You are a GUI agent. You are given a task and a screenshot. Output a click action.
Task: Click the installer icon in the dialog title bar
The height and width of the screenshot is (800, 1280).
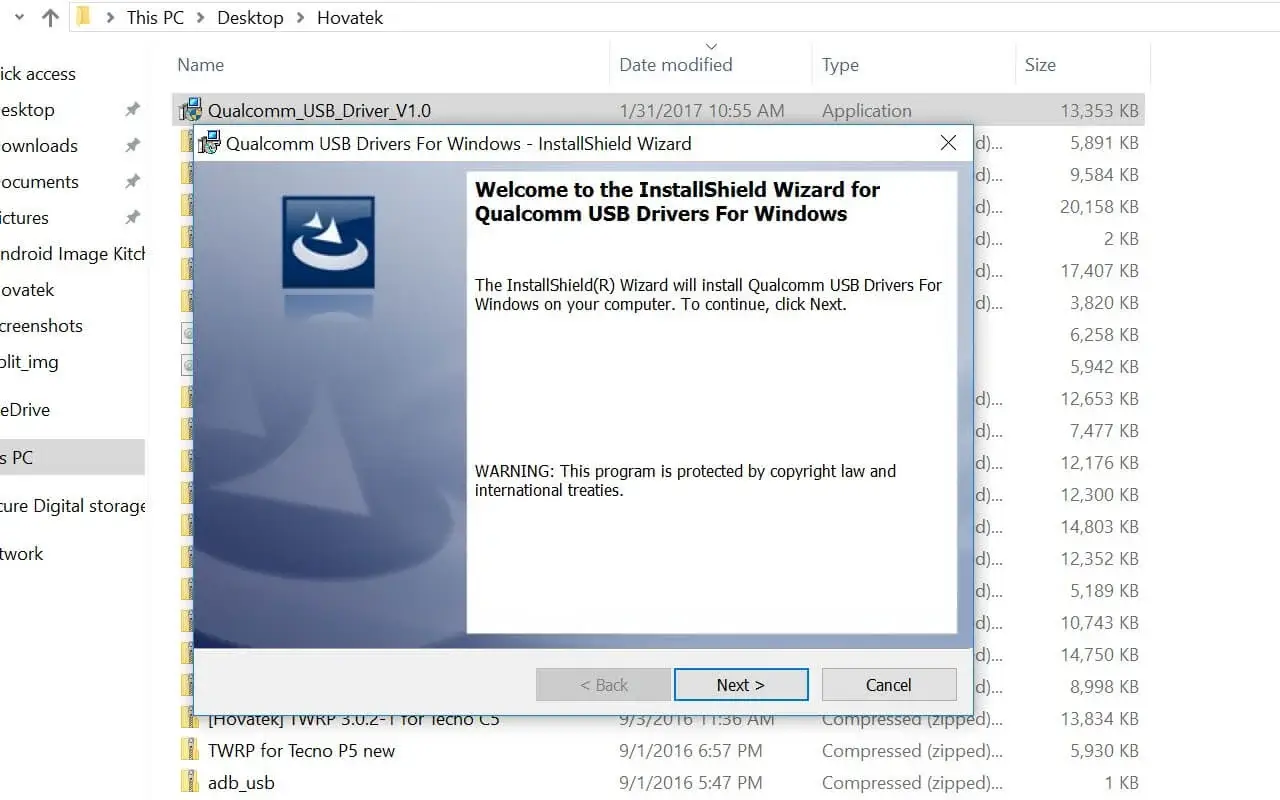click(x=208, y=143)
